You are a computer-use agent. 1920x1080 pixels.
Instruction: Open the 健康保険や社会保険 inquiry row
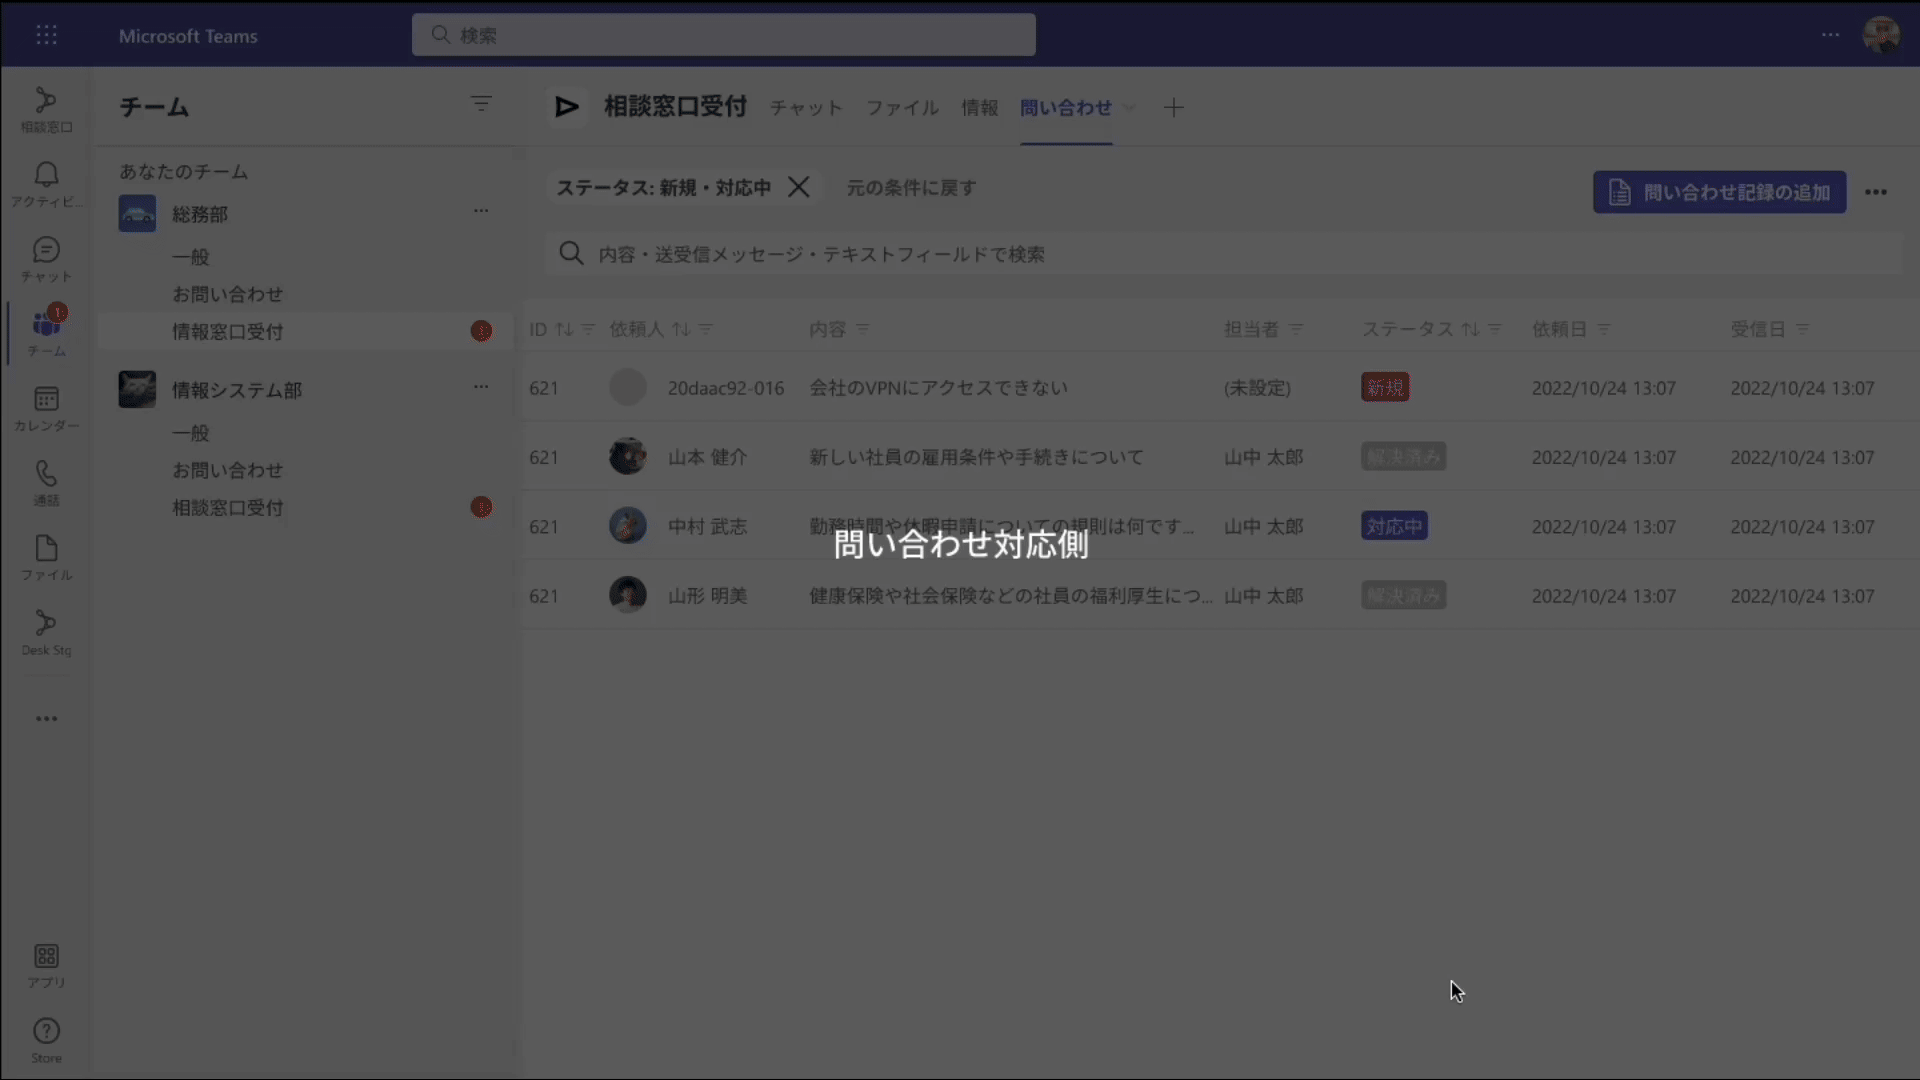click(x=1219, y=595)
